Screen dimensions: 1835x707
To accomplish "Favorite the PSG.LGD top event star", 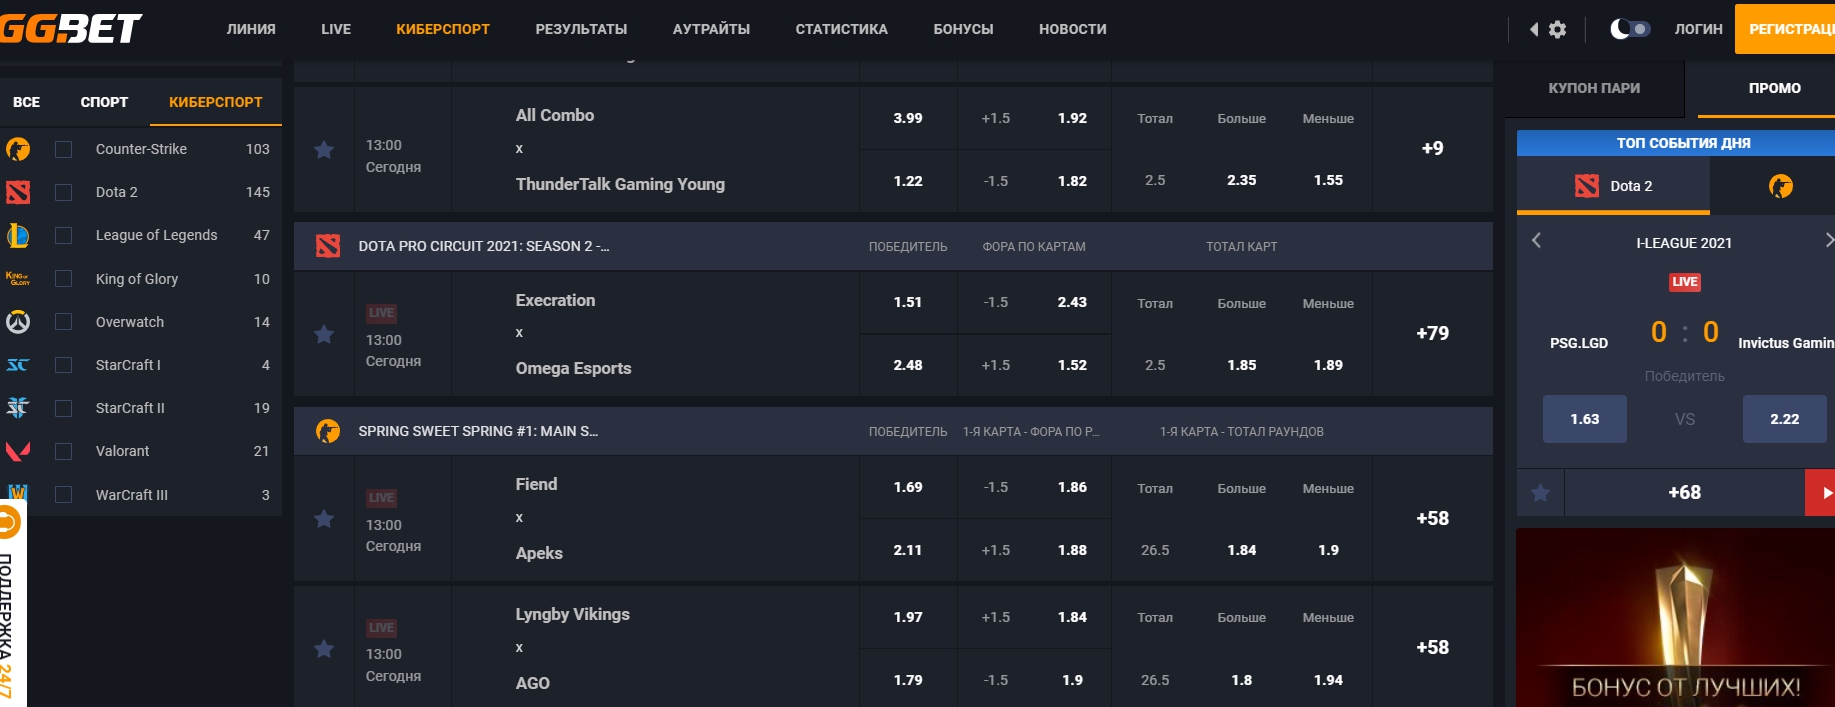I will (x=1540, y=493).
